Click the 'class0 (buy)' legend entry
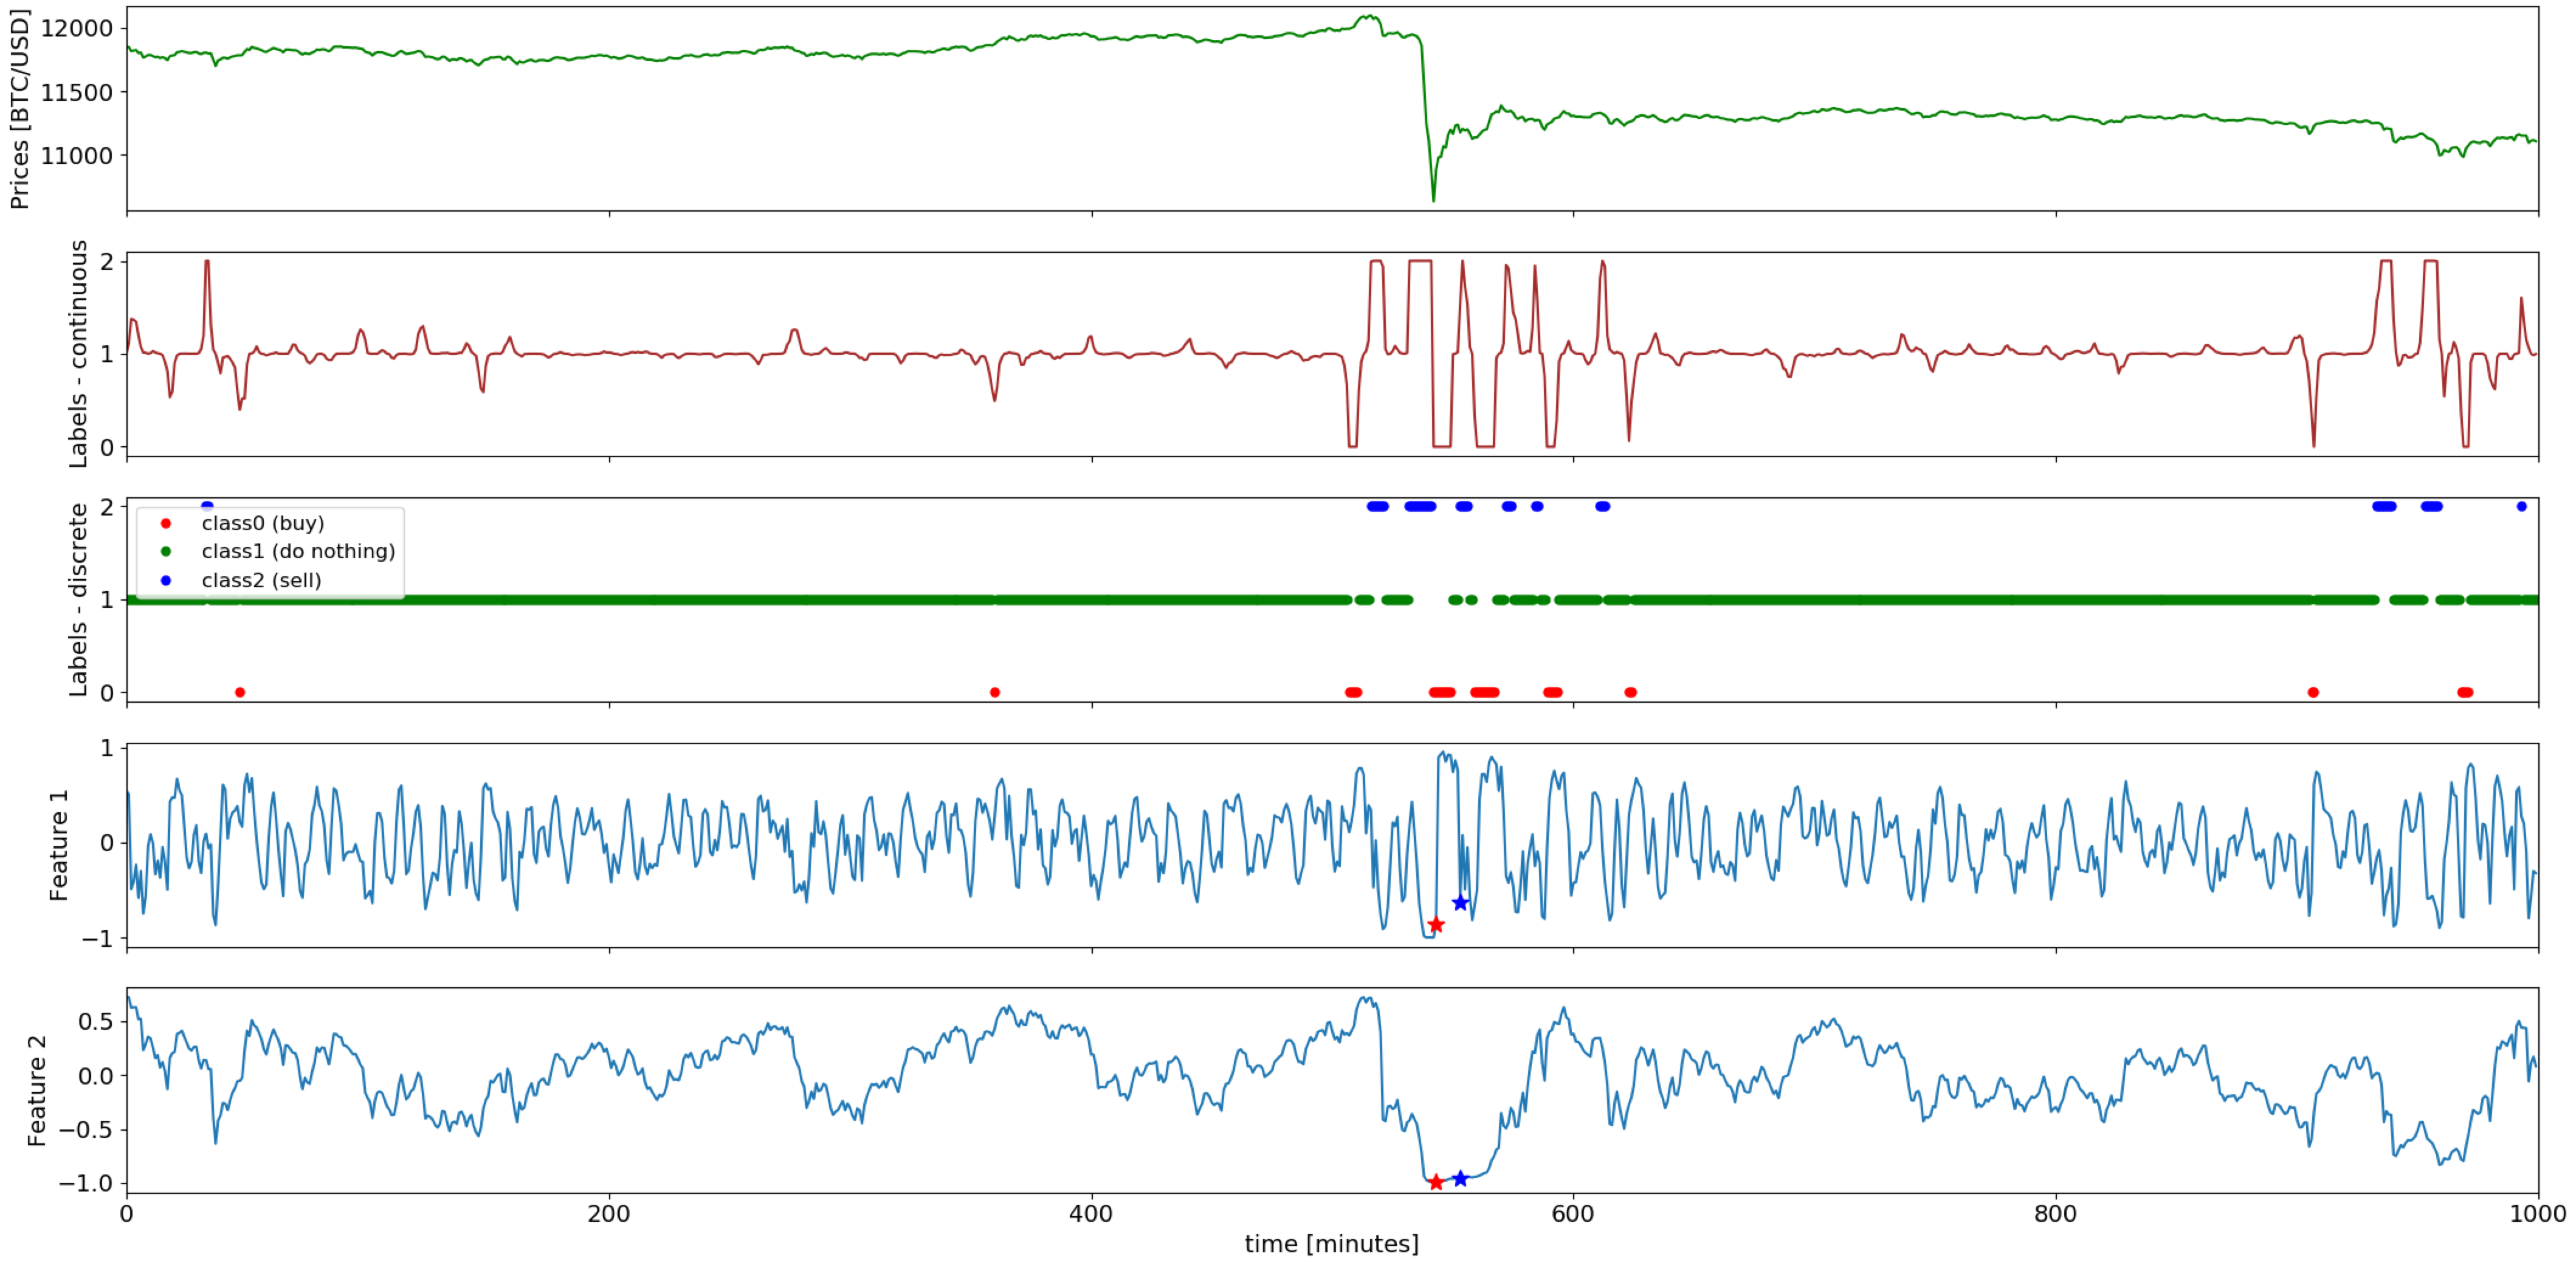2576x1262 pixels. point(263,523)
